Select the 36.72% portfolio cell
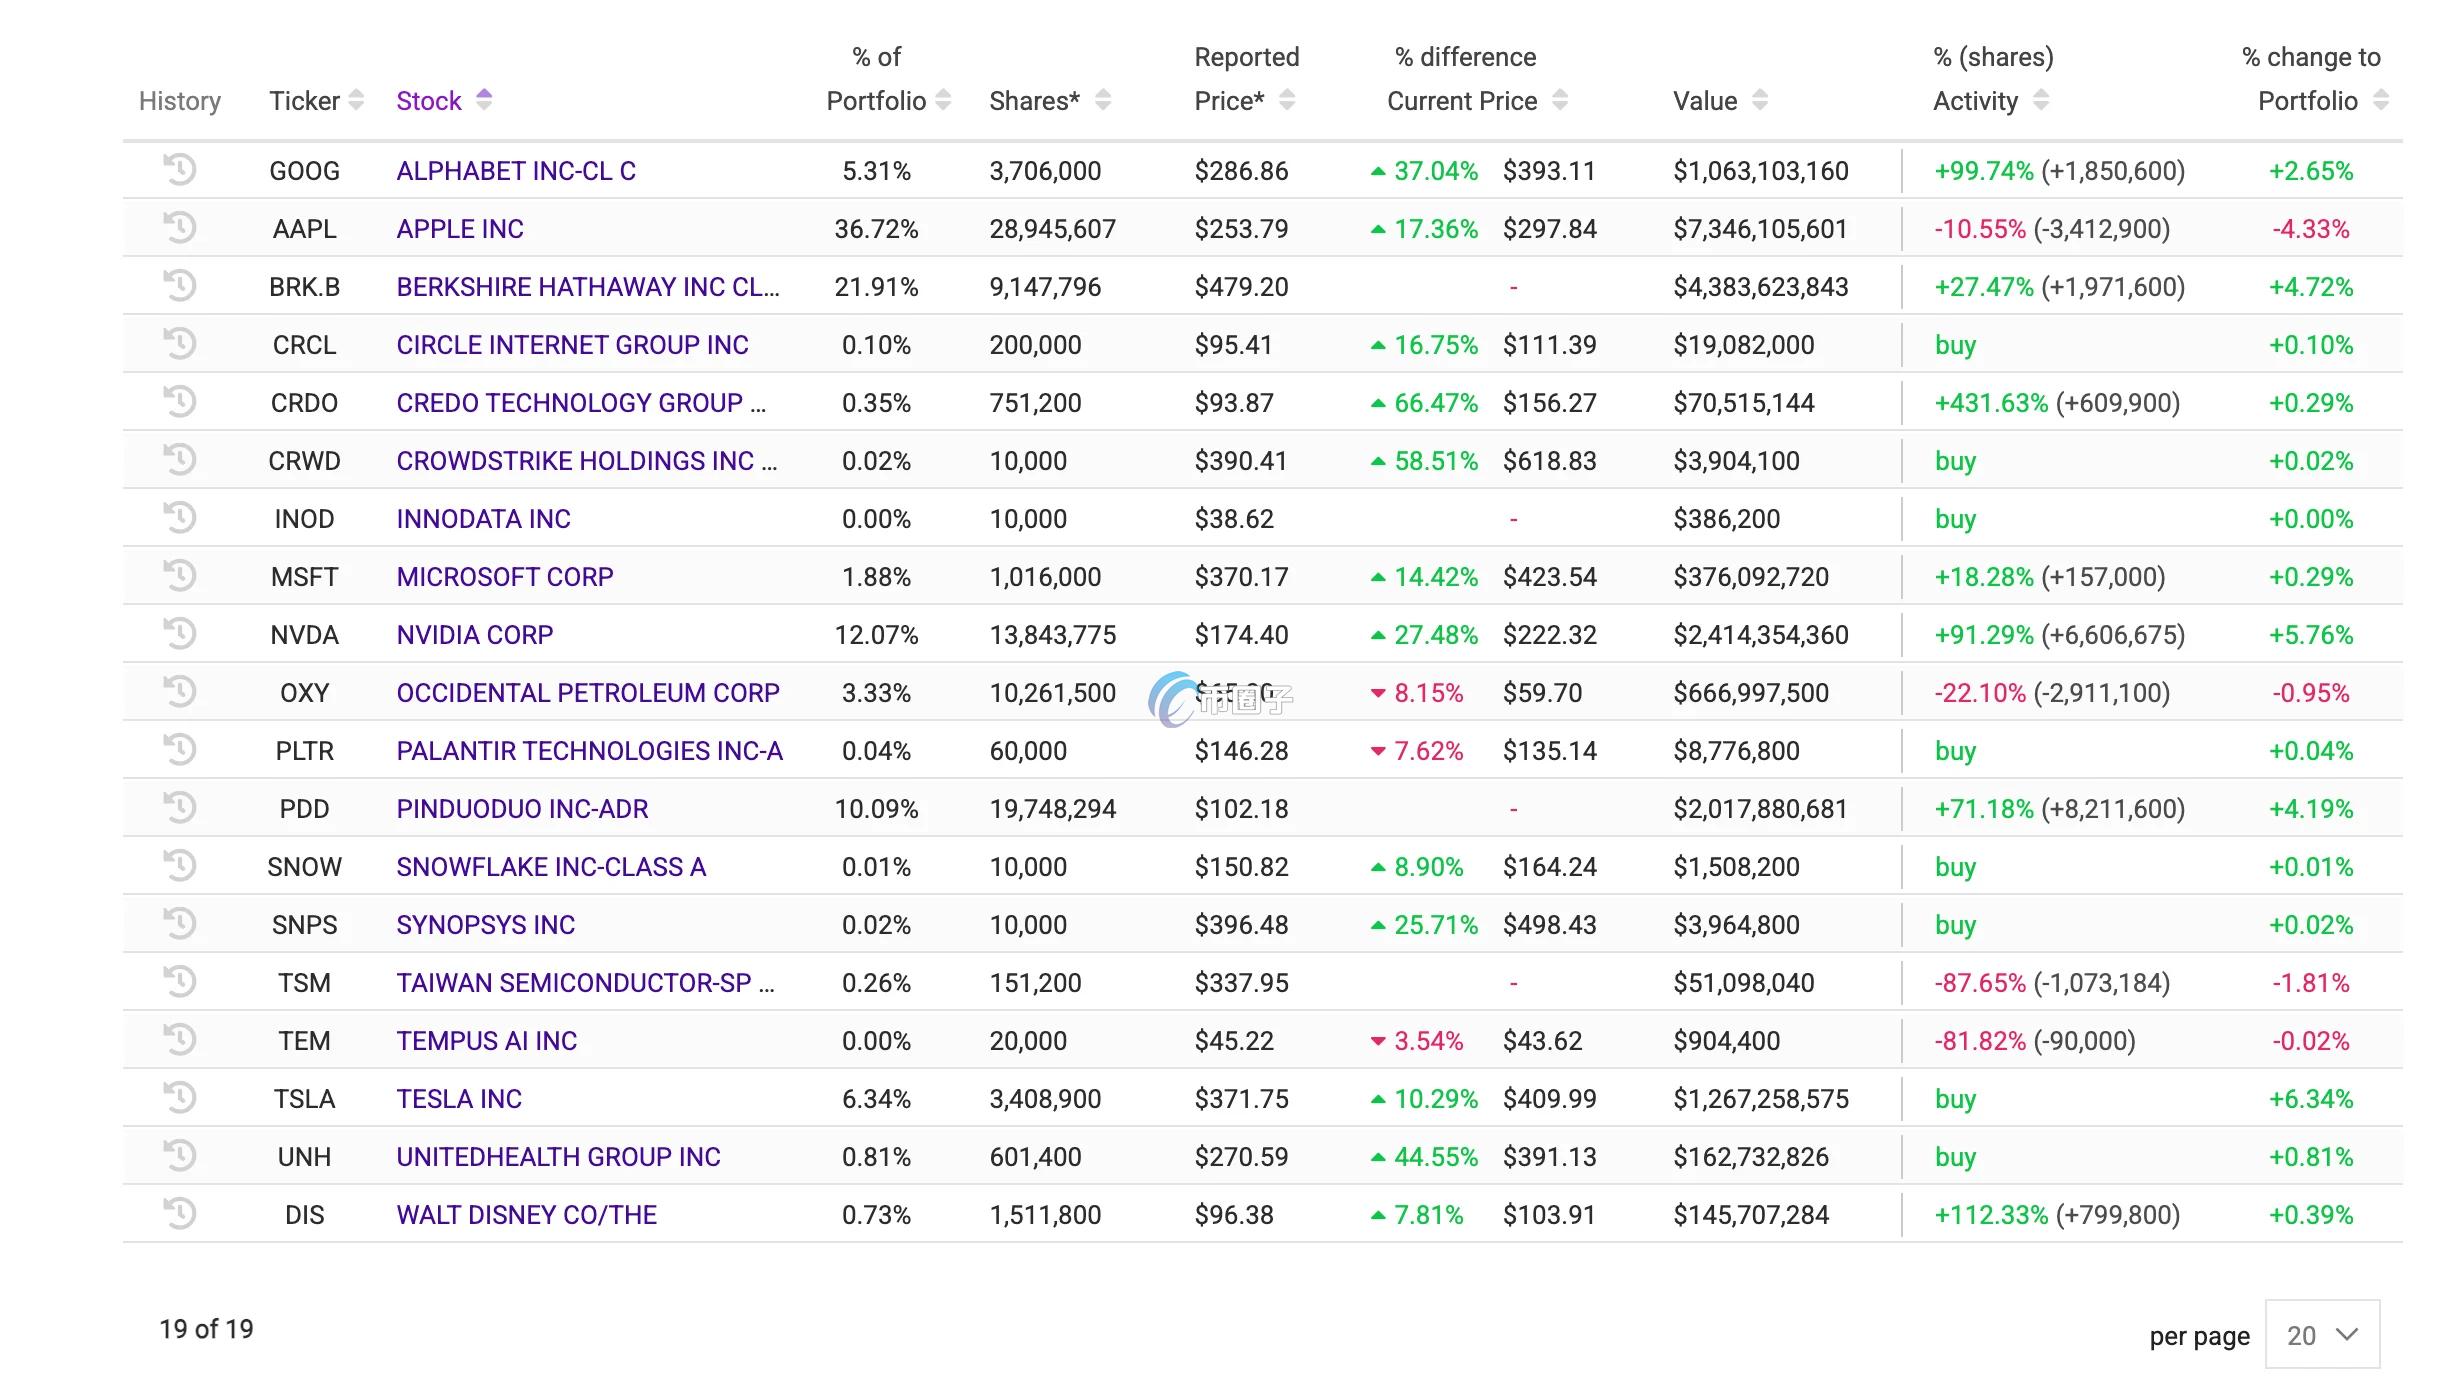Viewport: 2446px width, 1400px height. 876,229
